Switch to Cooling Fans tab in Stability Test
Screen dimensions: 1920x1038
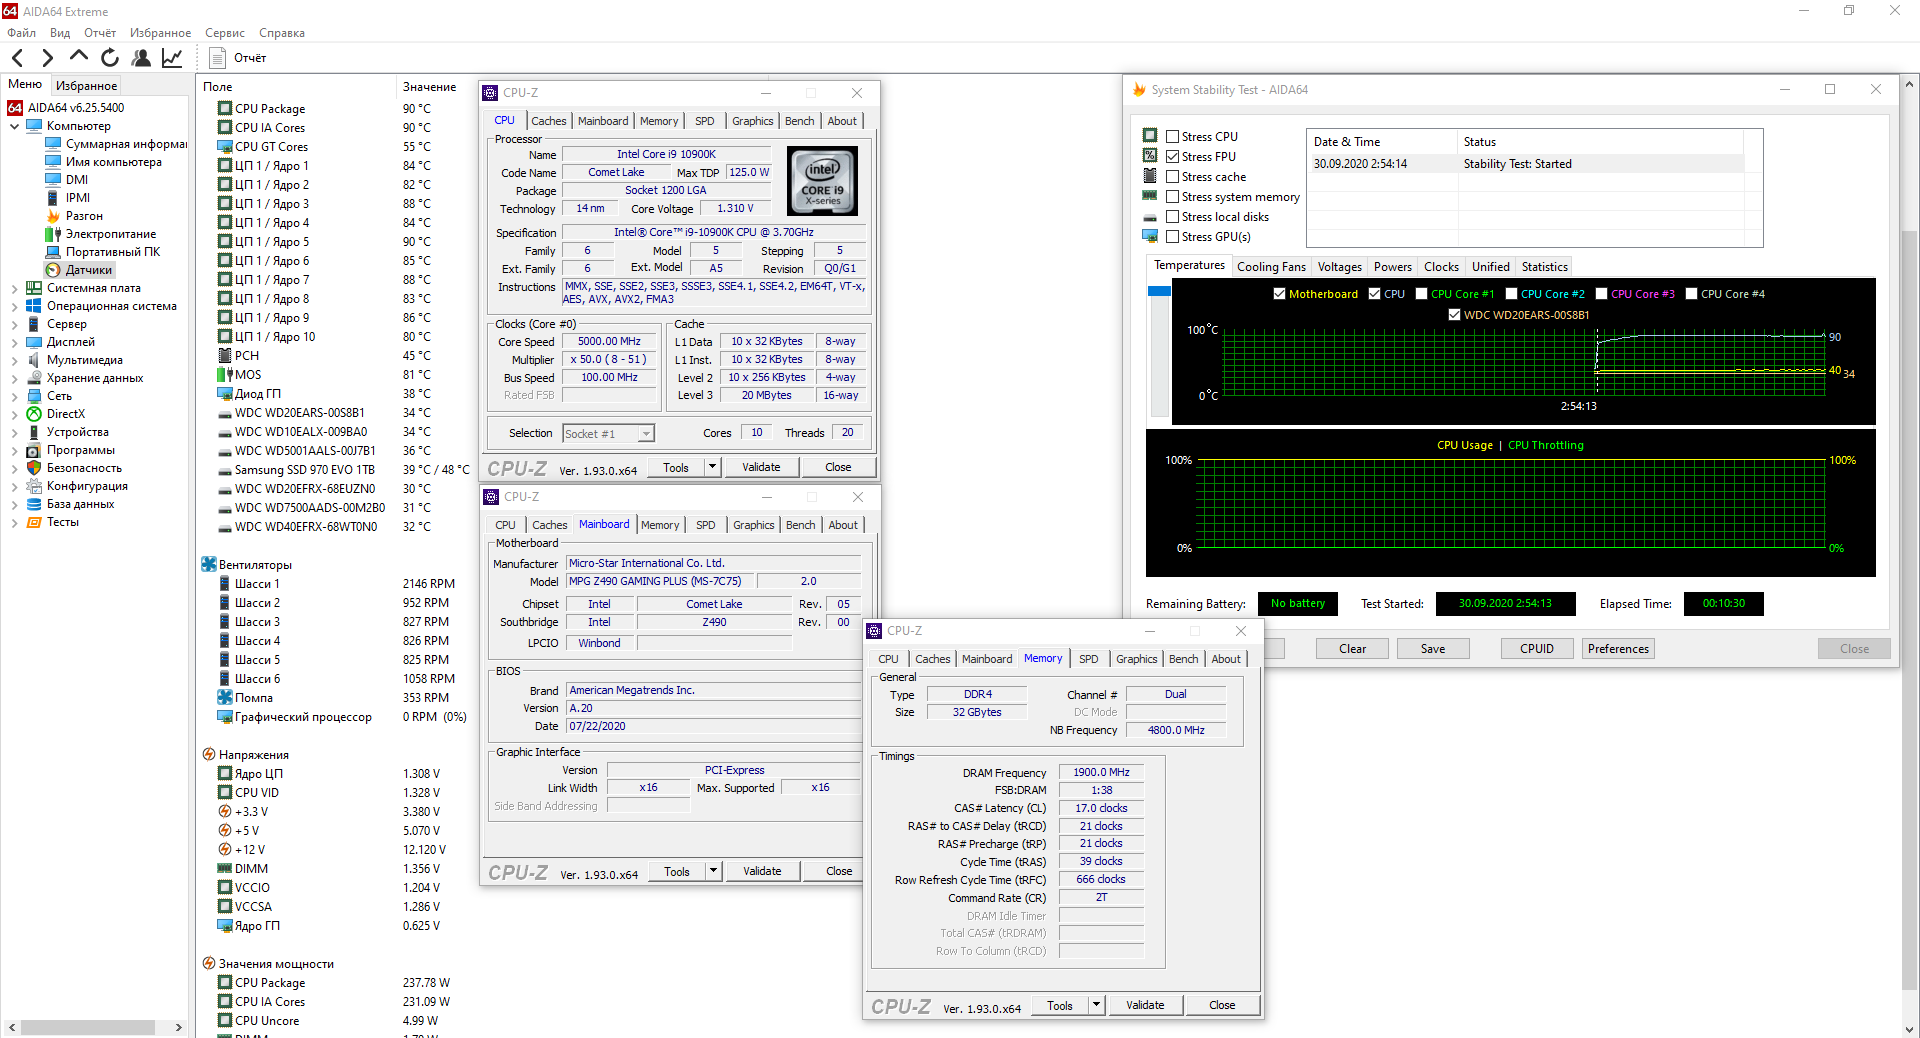point(1271,267)
